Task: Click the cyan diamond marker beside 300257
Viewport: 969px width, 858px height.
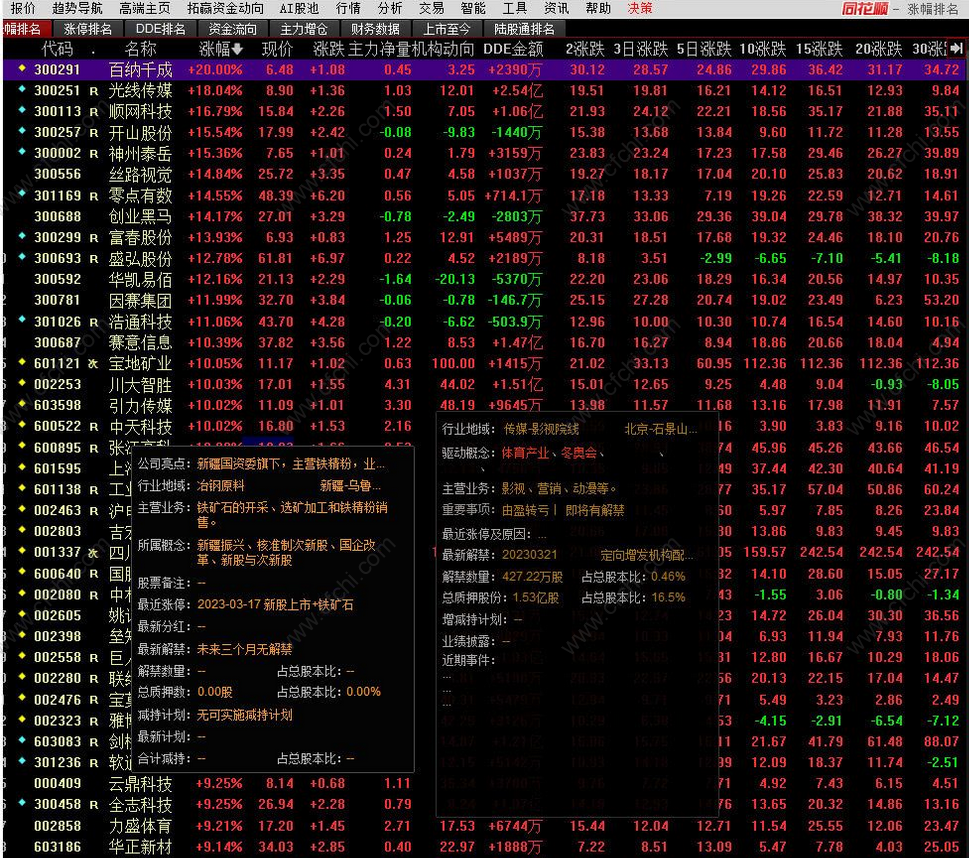Action: tap(22, 131)
